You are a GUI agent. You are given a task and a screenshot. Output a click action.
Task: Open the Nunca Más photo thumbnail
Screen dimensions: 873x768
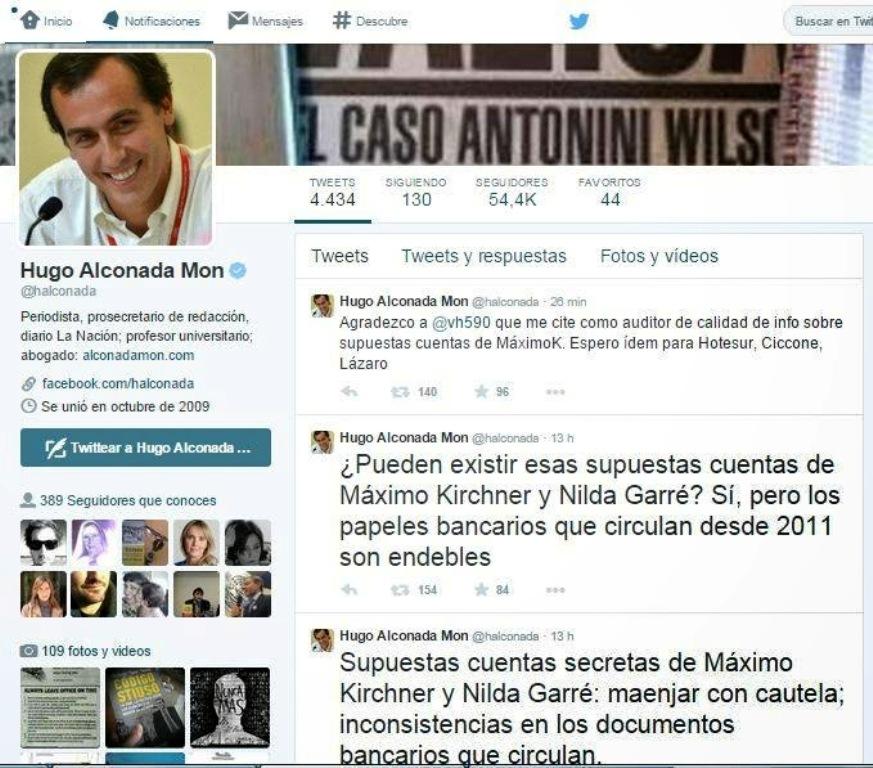point(230,707)
